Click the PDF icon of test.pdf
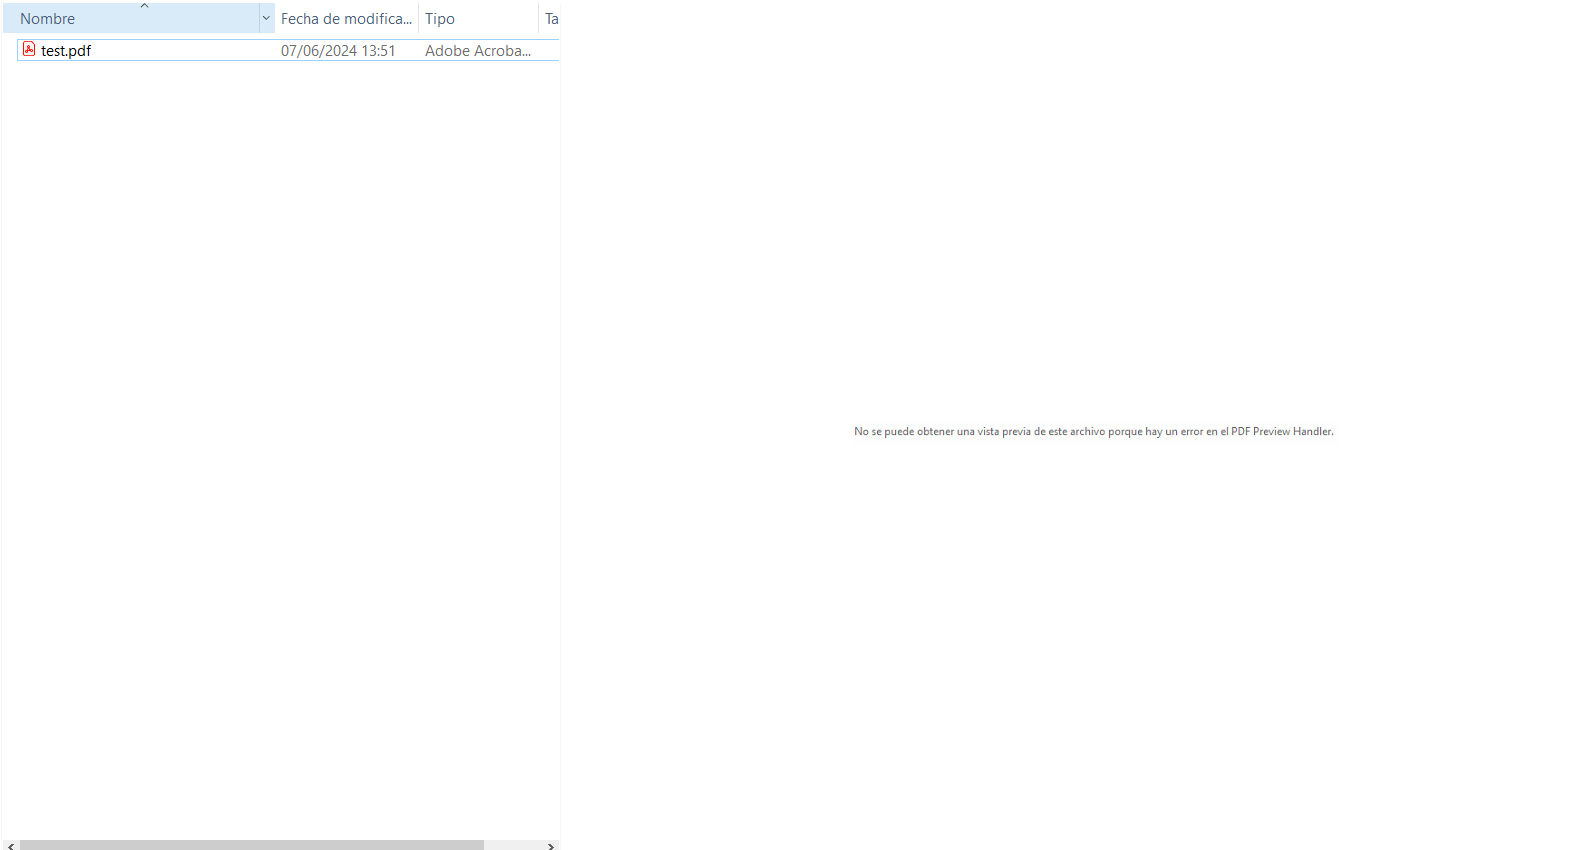 pos(29,49)
